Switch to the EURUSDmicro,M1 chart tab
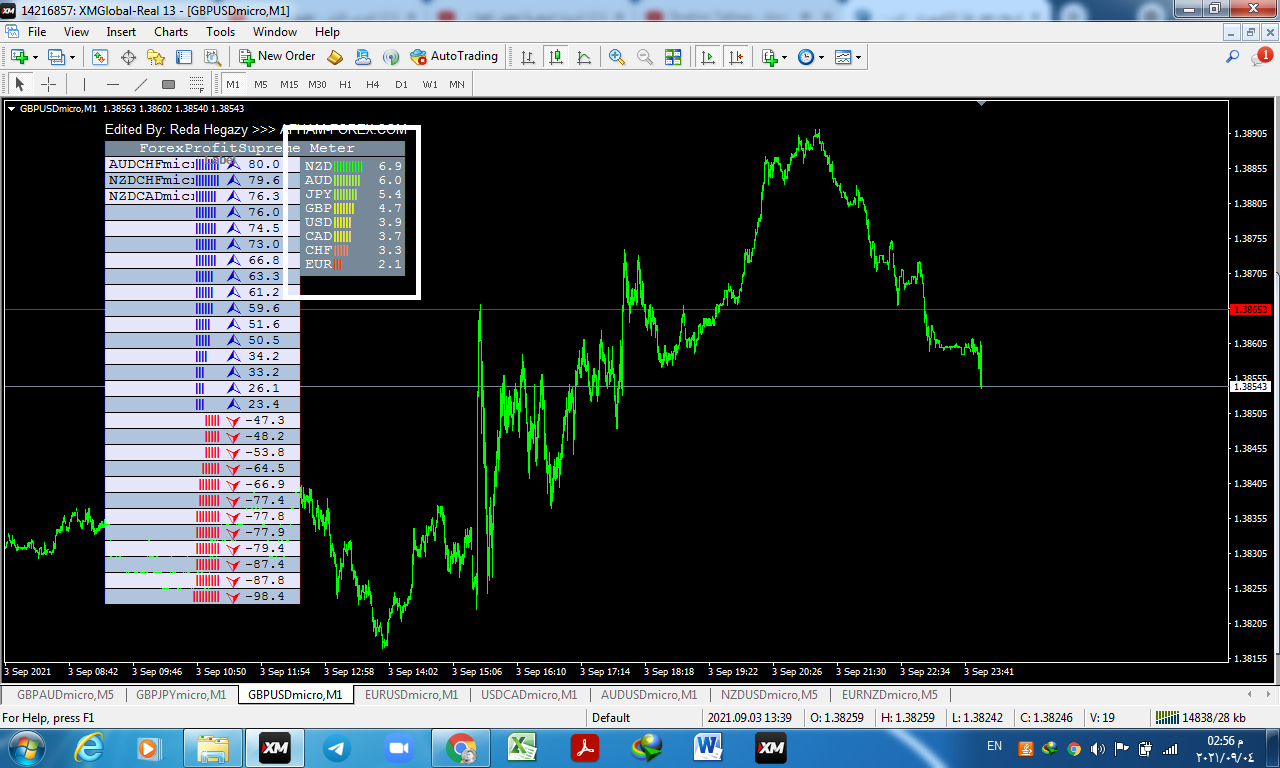 (411, 694)
